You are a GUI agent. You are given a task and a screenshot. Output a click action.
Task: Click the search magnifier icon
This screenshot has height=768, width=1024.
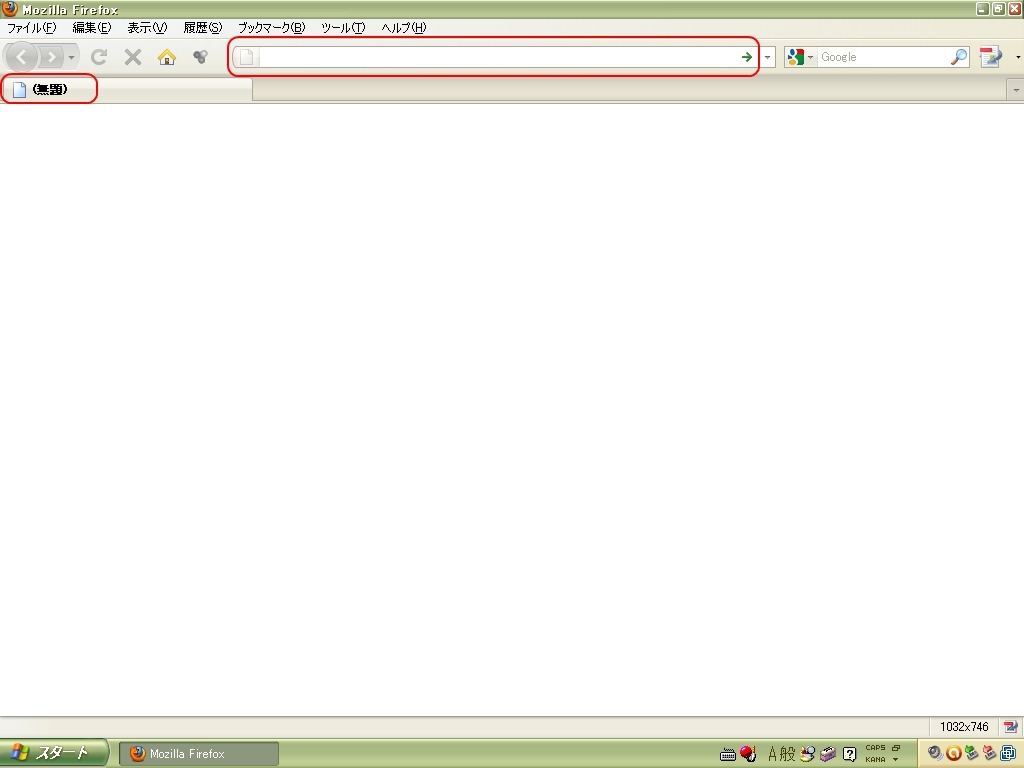coord(959,57)
